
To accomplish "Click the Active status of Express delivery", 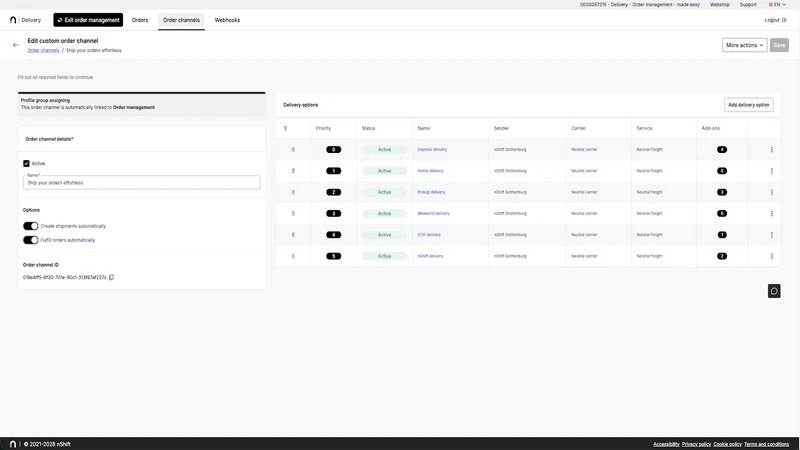I will 384,149.
